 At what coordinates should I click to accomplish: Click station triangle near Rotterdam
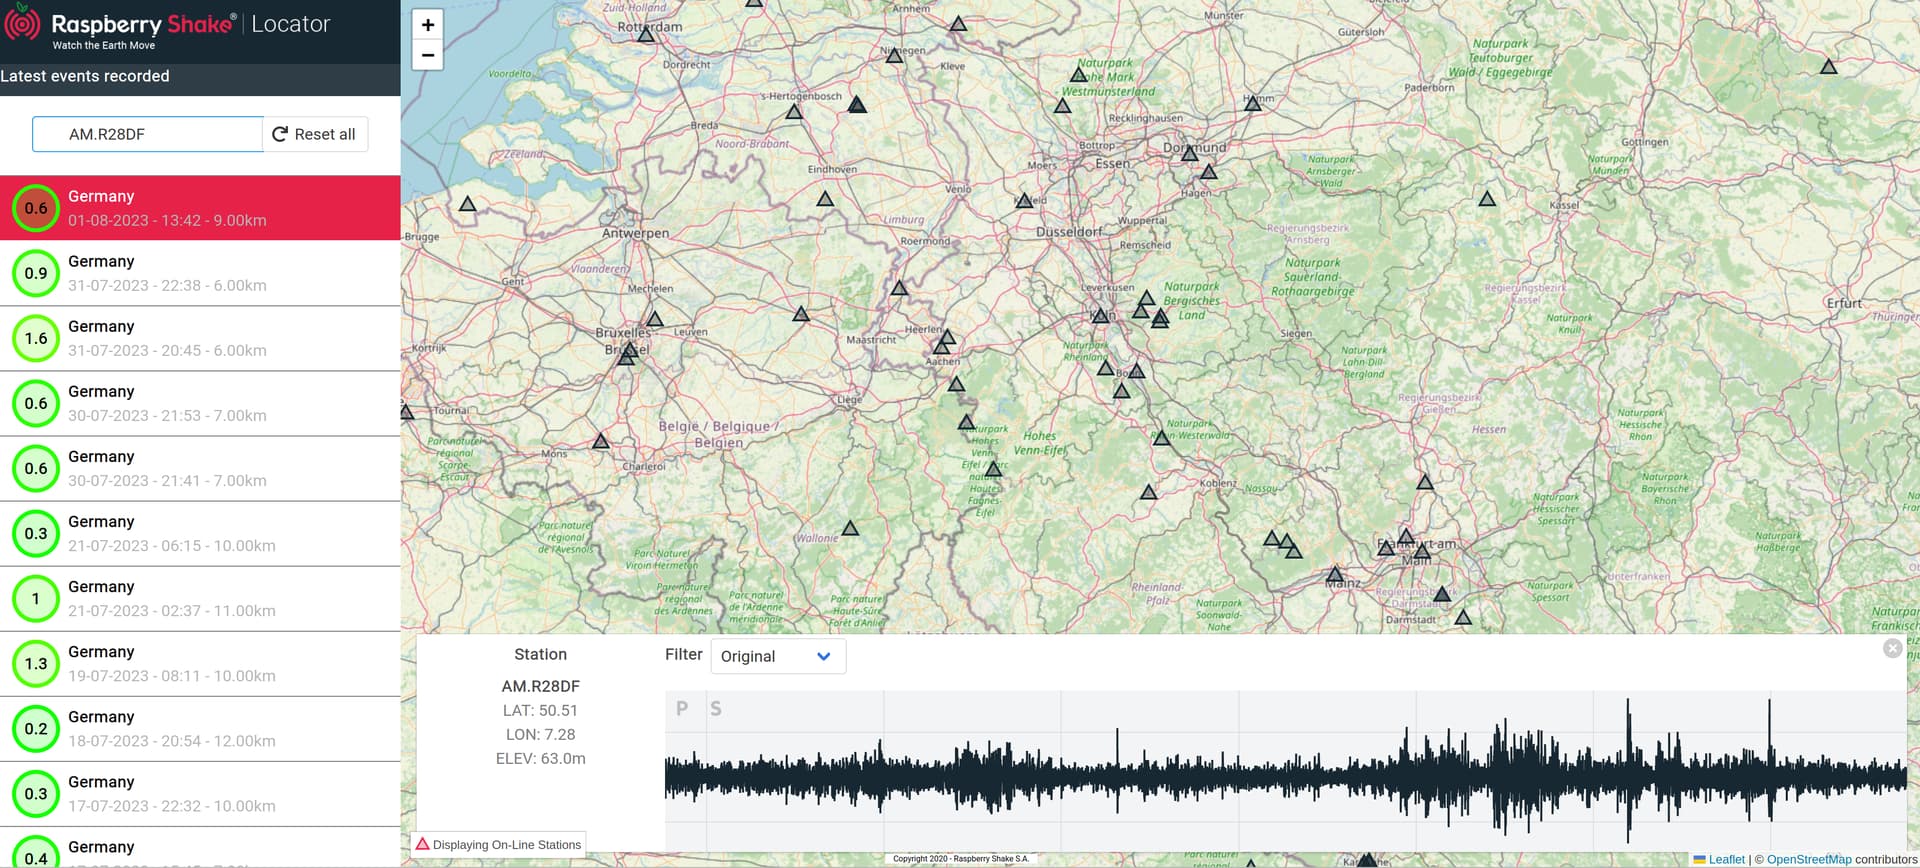click(646, 34)
